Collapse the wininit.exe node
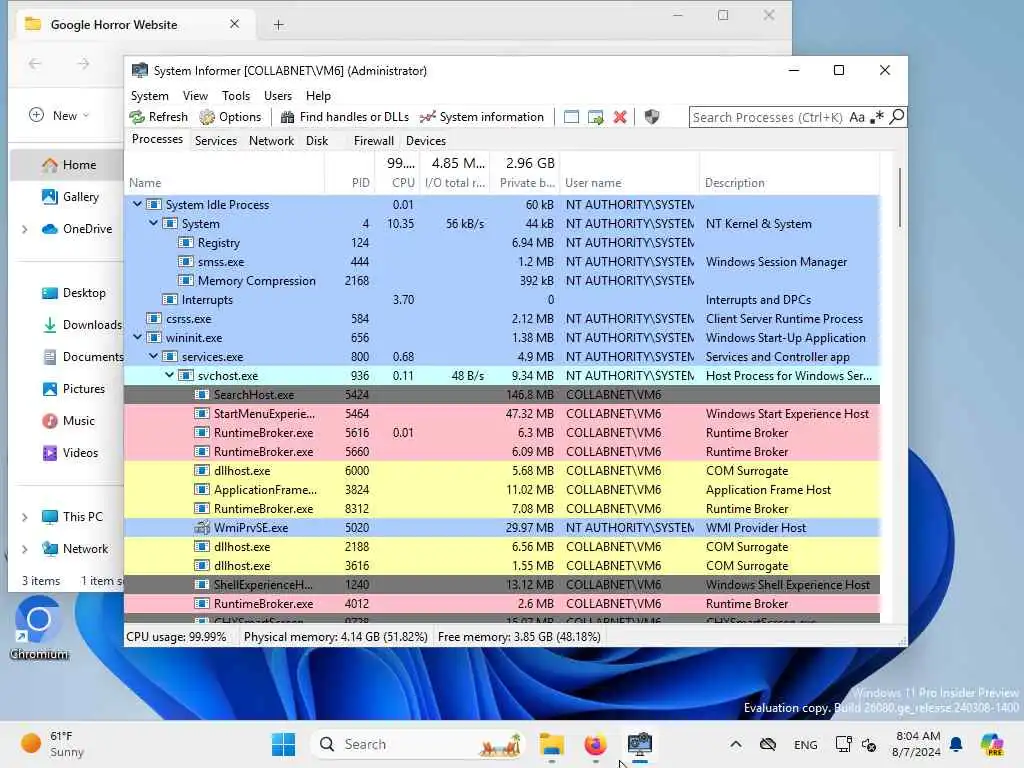Screen dimensions: 1024x768 click(137, 338)
